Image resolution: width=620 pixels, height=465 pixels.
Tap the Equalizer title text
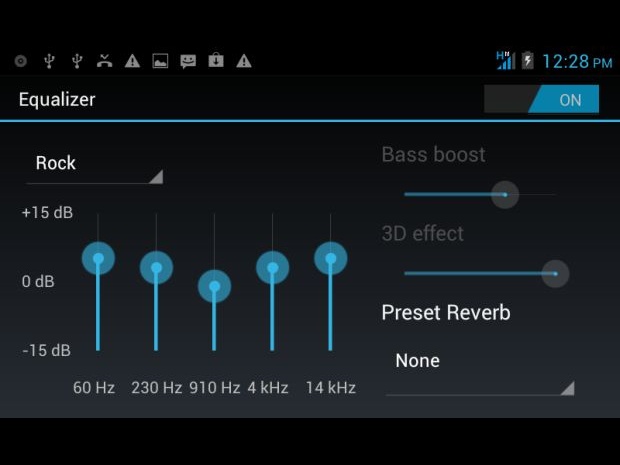57,100
